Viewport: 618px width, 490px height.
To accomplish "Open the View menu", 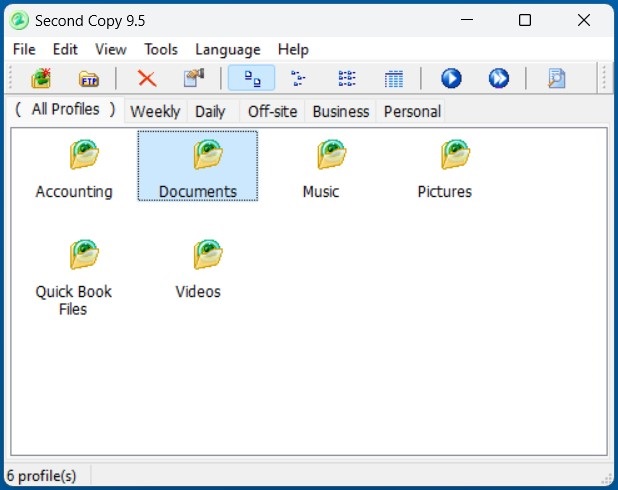I will [110, 50].
